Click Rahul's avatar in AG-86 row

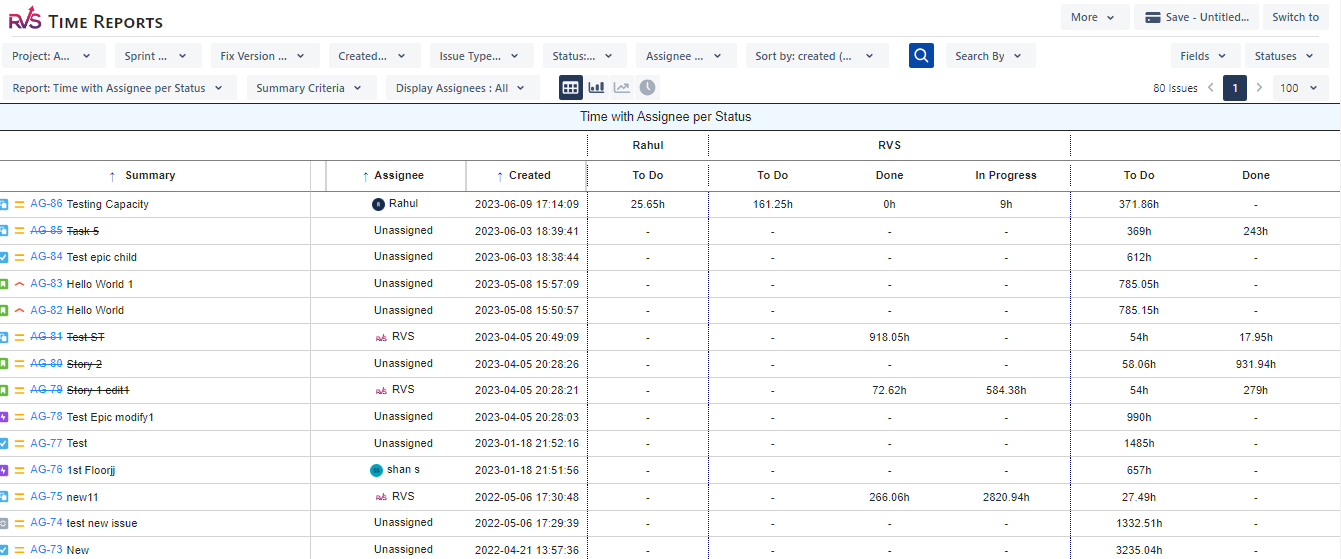click(378, 204)
